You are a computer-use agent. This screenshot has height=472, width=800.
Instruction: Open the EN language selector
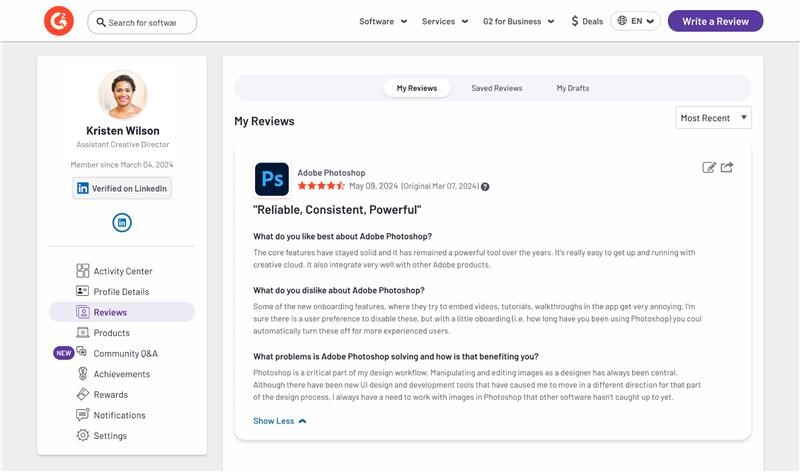point(636,21)
